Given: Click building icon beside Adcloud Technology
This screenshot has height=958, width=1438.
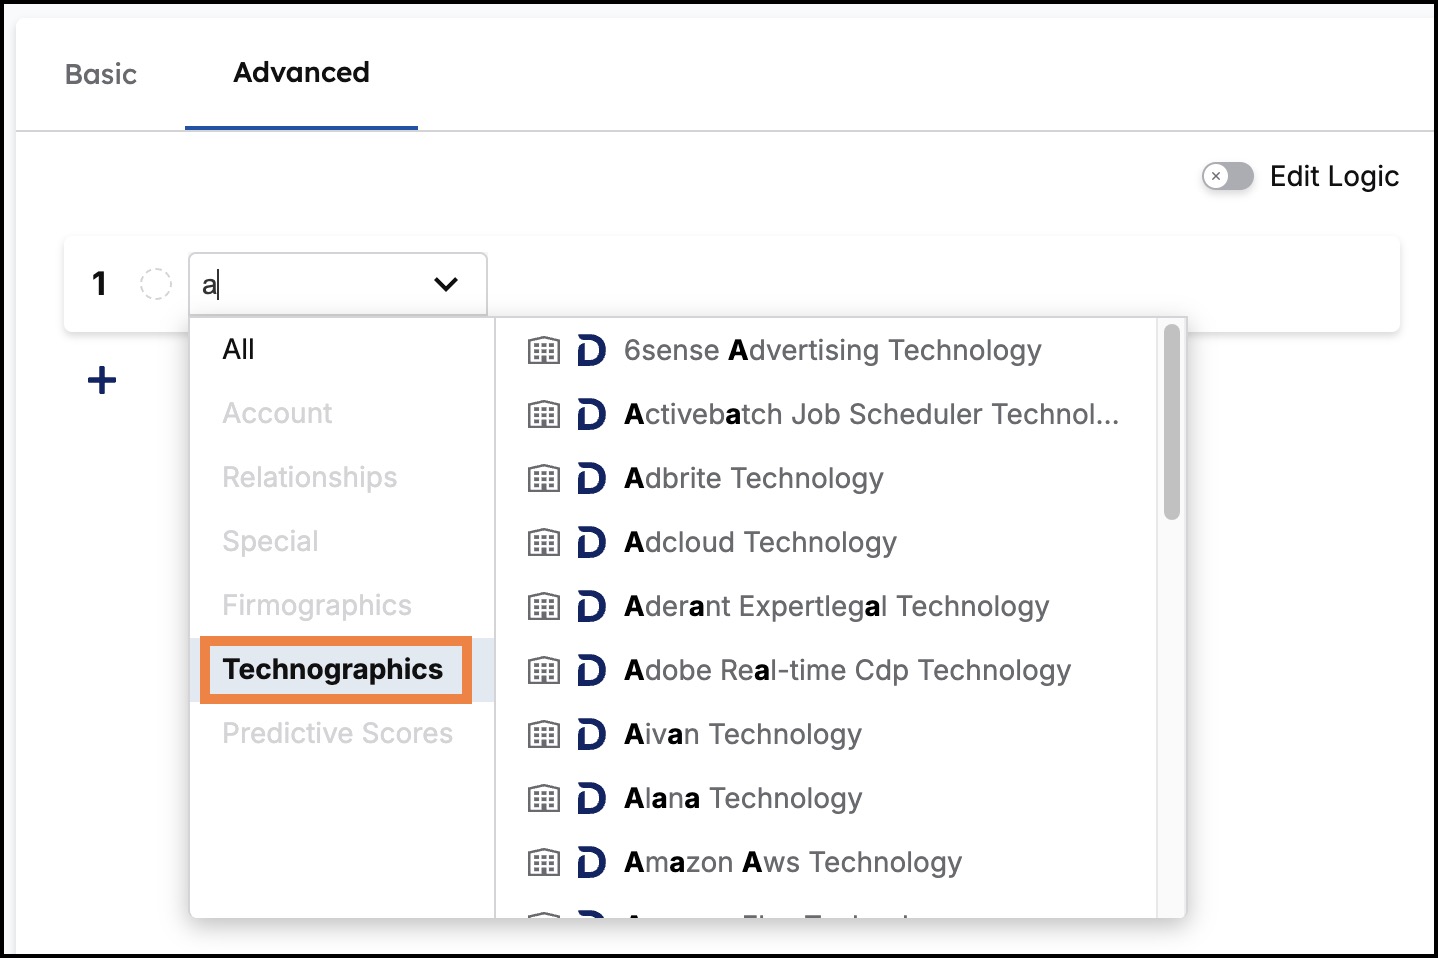Looking at the screenshot, I should point(544,542).
